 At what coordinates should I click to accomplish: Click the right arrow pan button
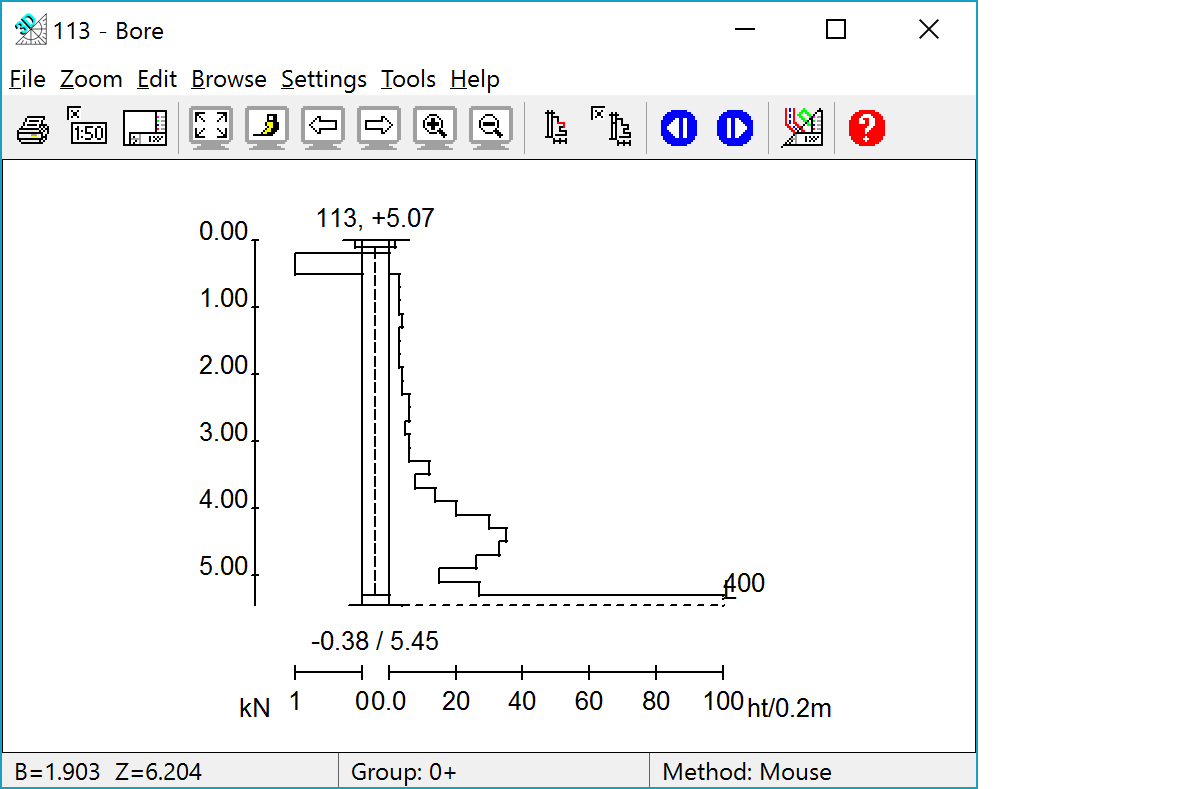pos(378,128)
